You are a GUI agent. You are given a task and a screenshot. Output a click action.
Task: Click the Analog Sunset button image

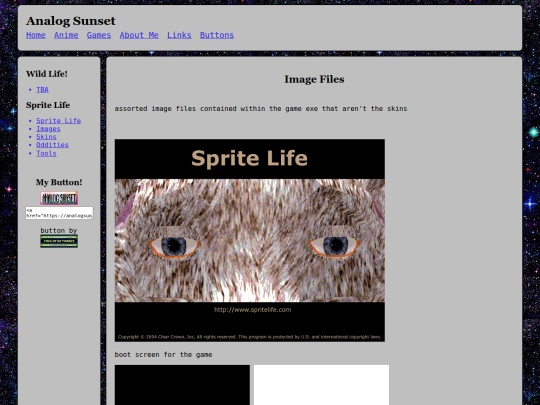[59, 198]
